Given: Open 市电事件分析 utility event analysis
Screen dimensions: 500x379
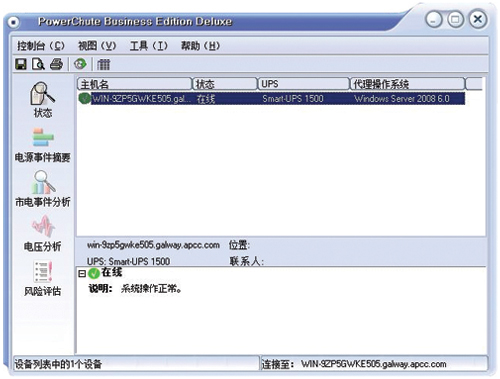Looking at the screenshot, I should (43, 189).
